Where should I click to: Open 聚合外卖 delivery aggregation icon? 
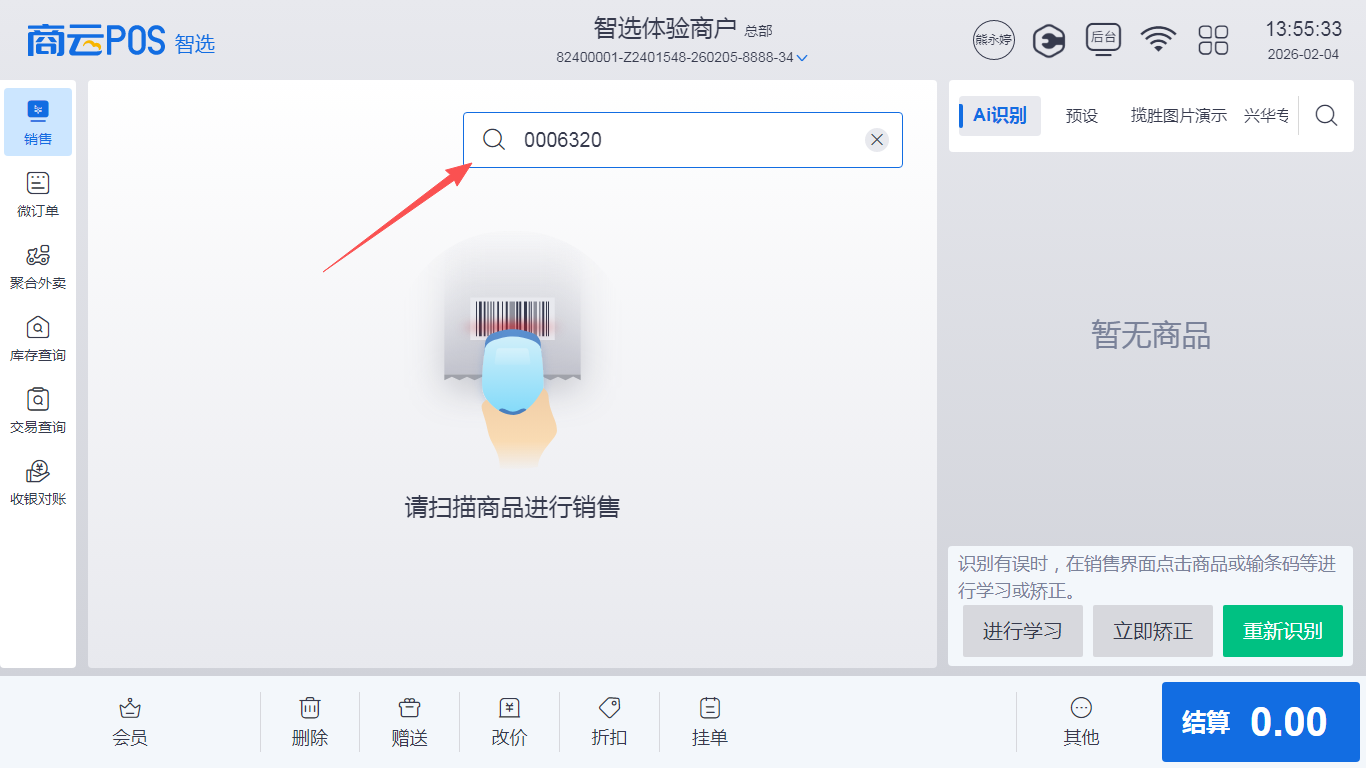[x=38, y=266]
